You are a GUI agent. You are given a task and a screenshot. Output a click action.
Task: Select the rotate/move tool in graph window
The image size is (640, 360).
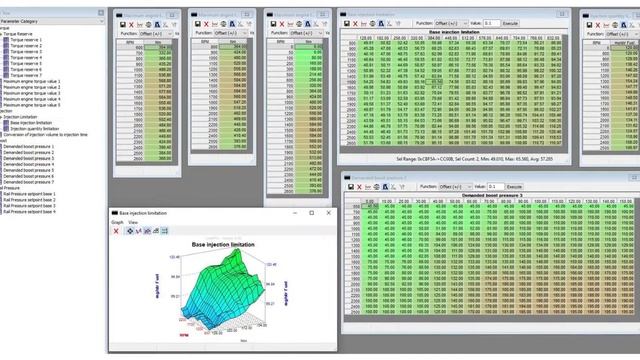pos(130,231)
